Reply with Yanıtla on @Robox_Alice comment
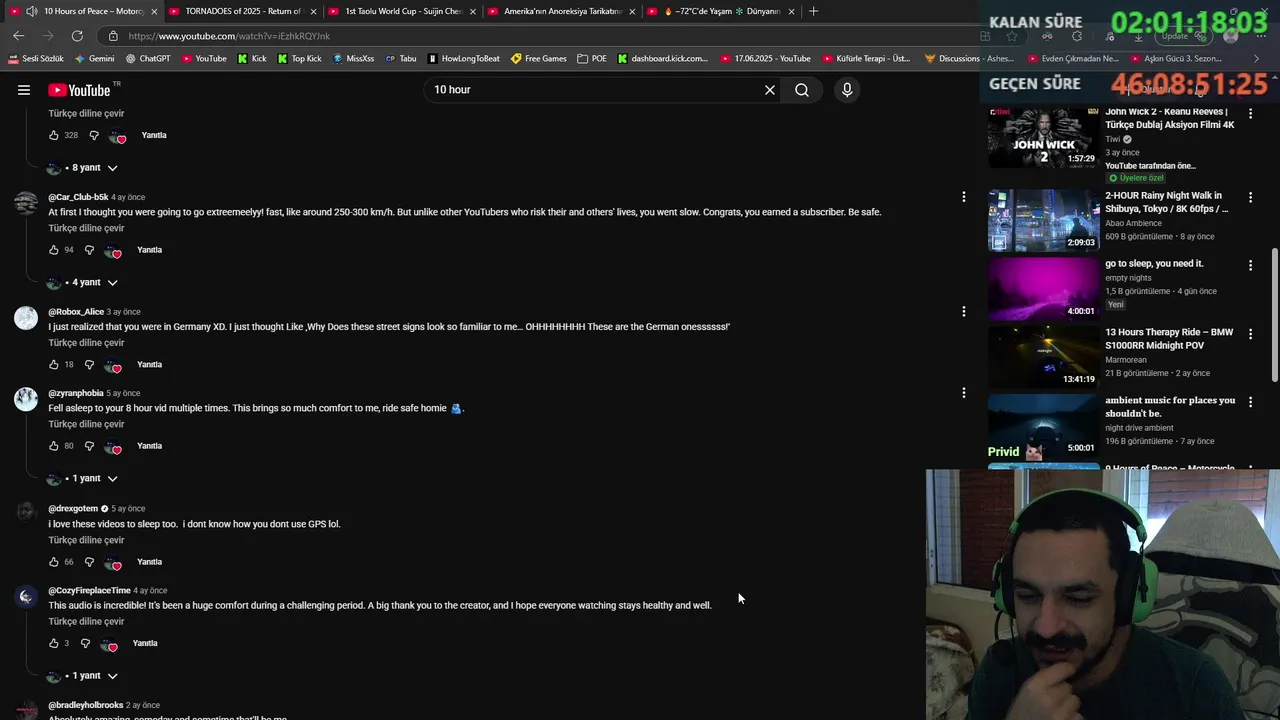Image resolution: width=1280 pixels, height=720 pixels. 149,365
